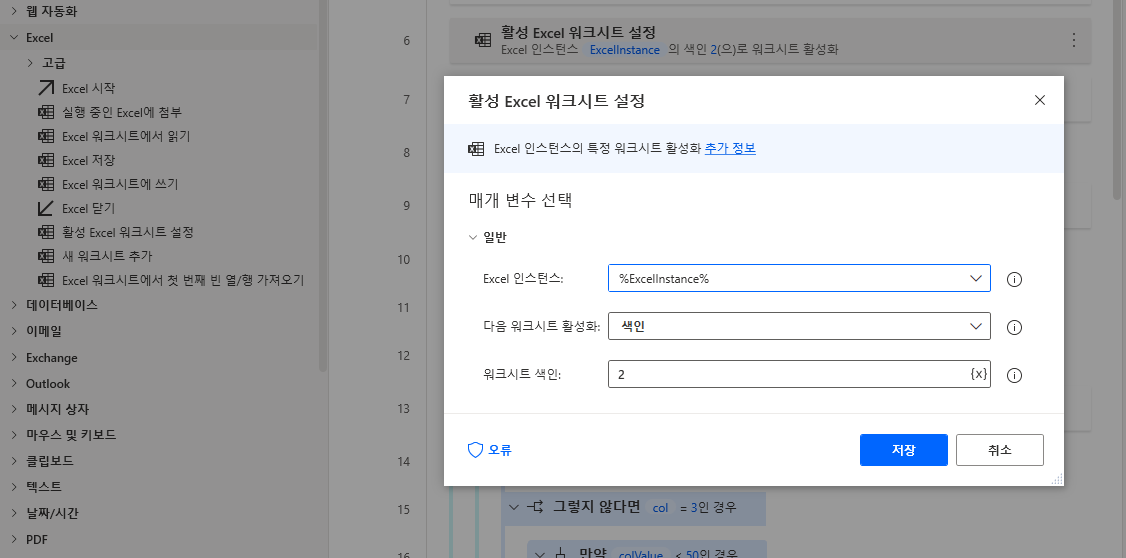Click the 새 워크시트 추가 icon
Screen dimensions: 1126x558
tap(46, 256)
